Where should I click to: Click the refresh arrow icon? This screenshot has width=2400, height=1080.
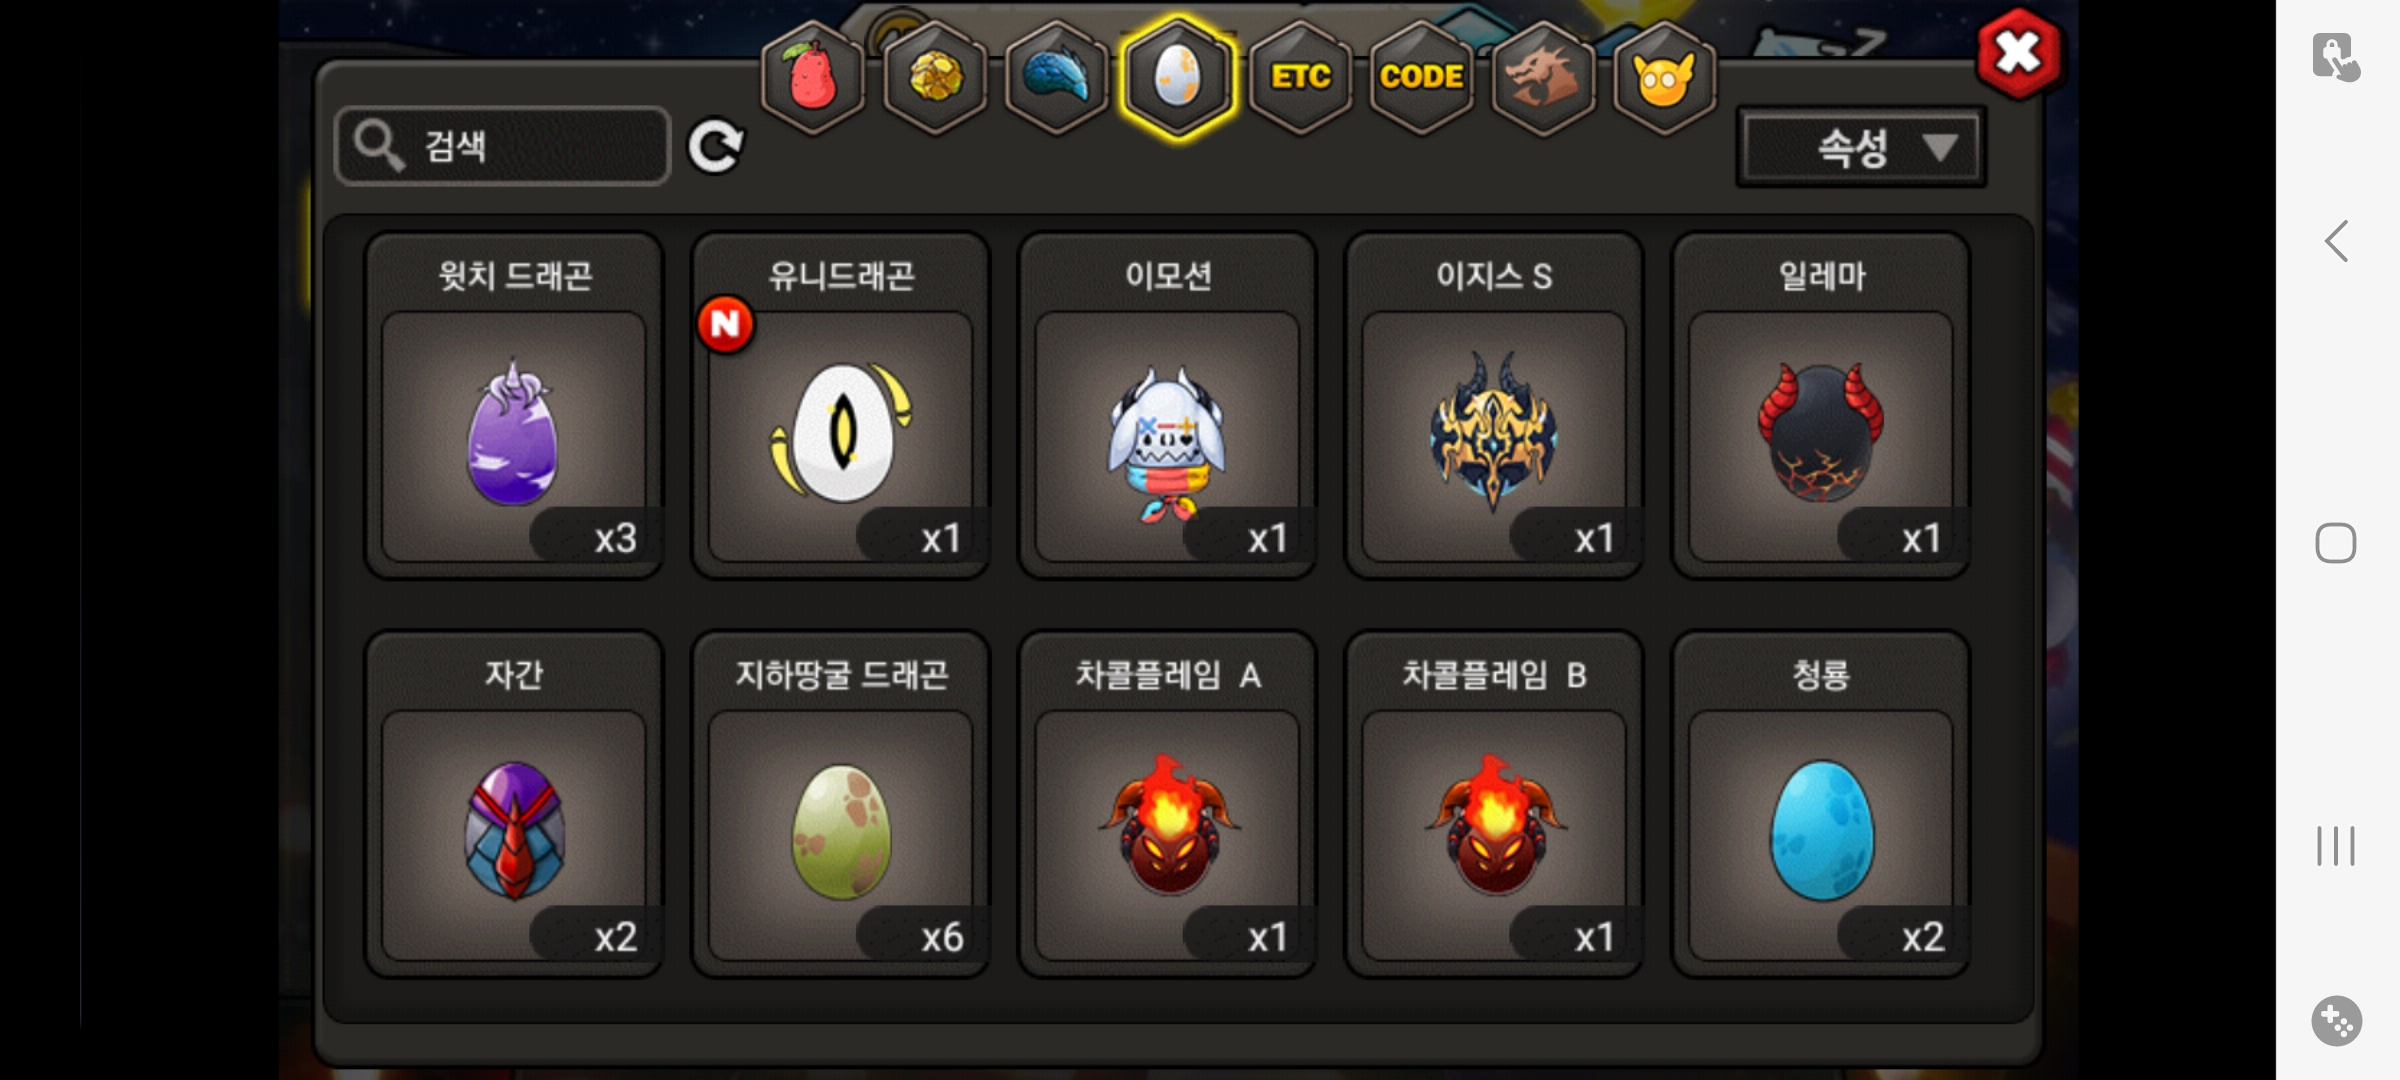point(716,146)
